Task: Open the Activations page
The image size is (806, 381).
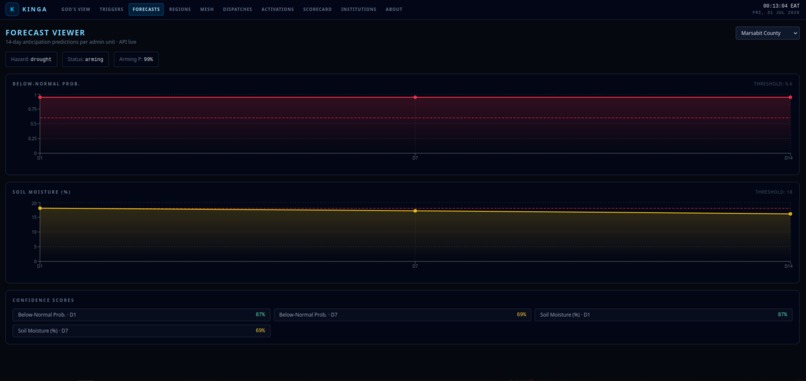Action: pyautogui.click(x=278, y=9)
